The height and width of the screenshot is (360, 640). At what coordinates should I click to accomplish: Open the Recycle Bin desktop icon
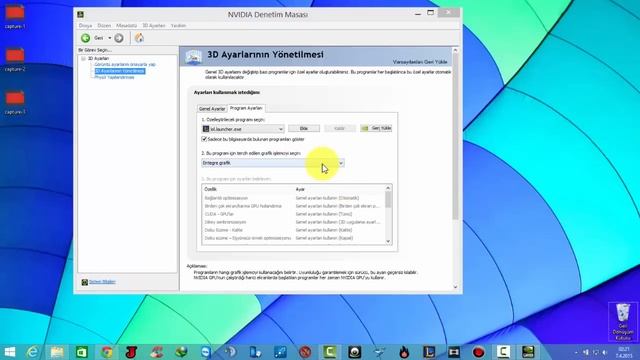[x=623, y=322]
